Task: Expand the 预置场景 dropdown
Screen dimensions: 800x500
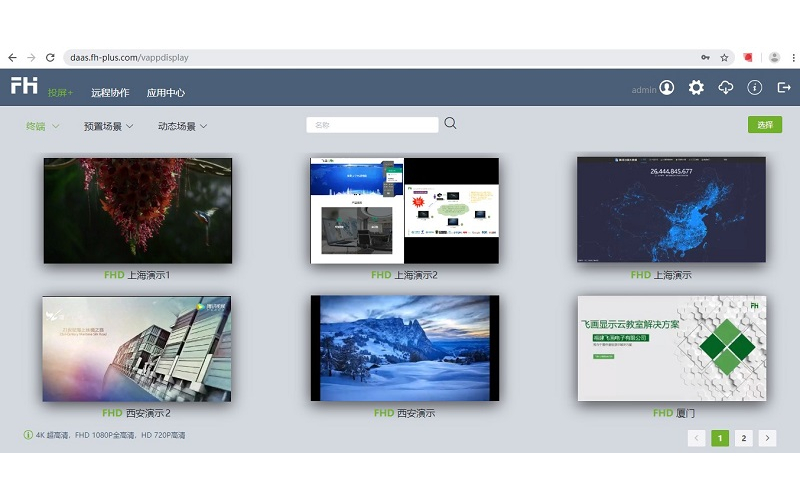Action: (108, 127)
